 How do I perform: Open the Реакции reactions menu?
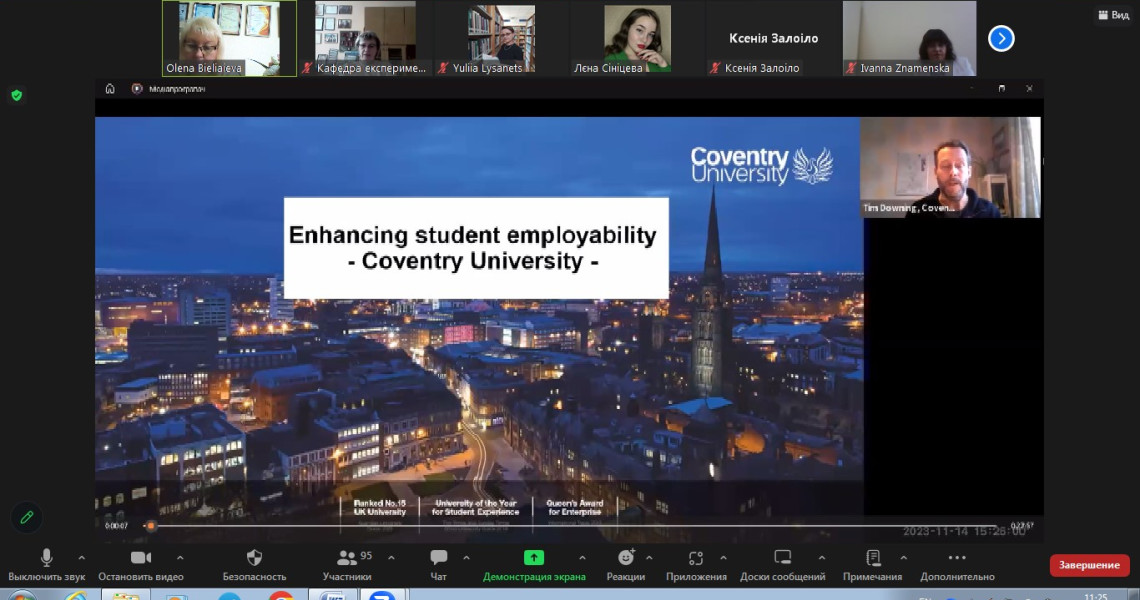click(626, 565)
